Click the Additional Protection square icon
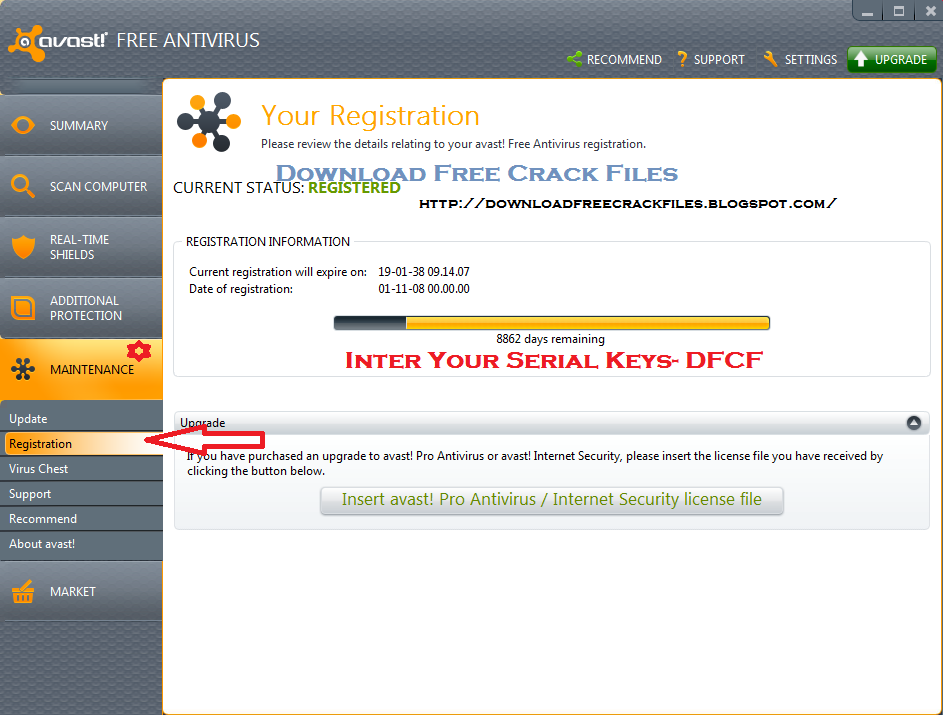Screen dimensions: 943x715 tap(23, 308)
